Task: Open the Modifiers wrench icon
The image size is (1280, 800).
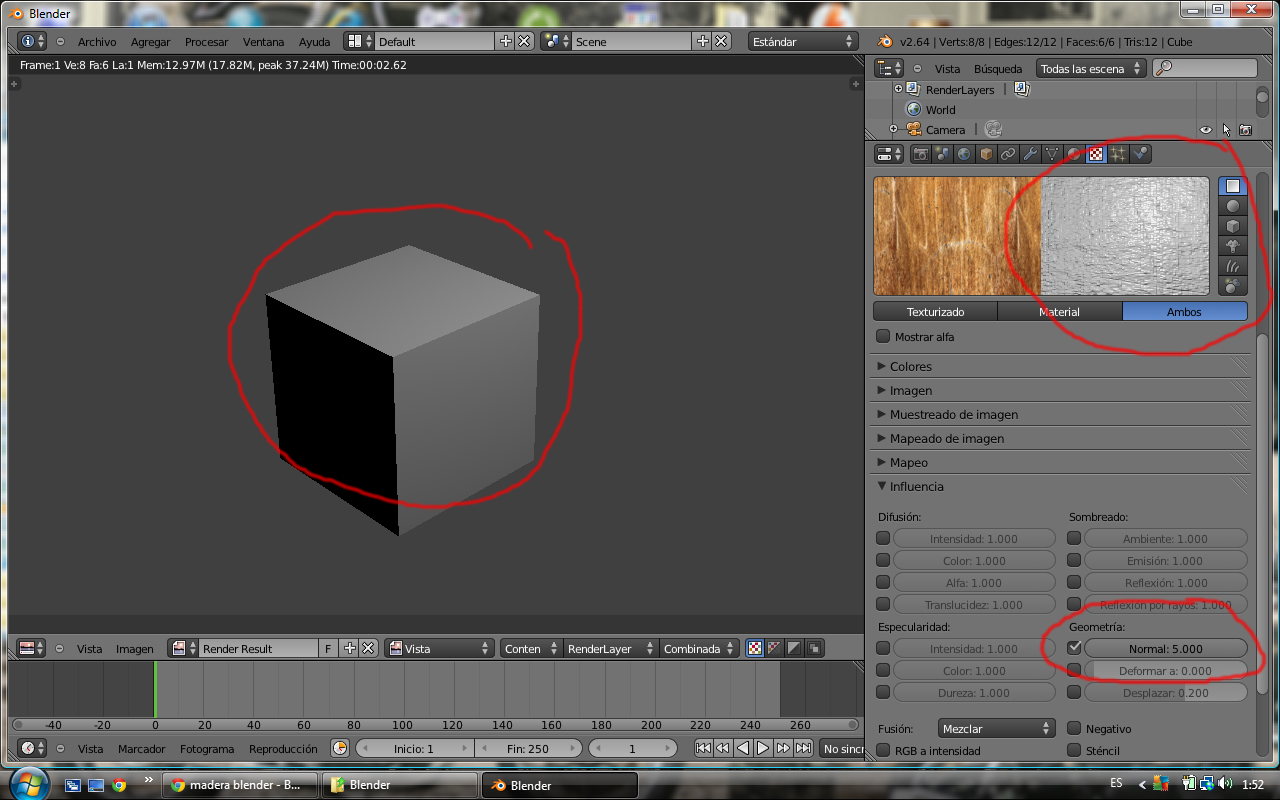Action: pyautogui.click(x=1030, y=154)
